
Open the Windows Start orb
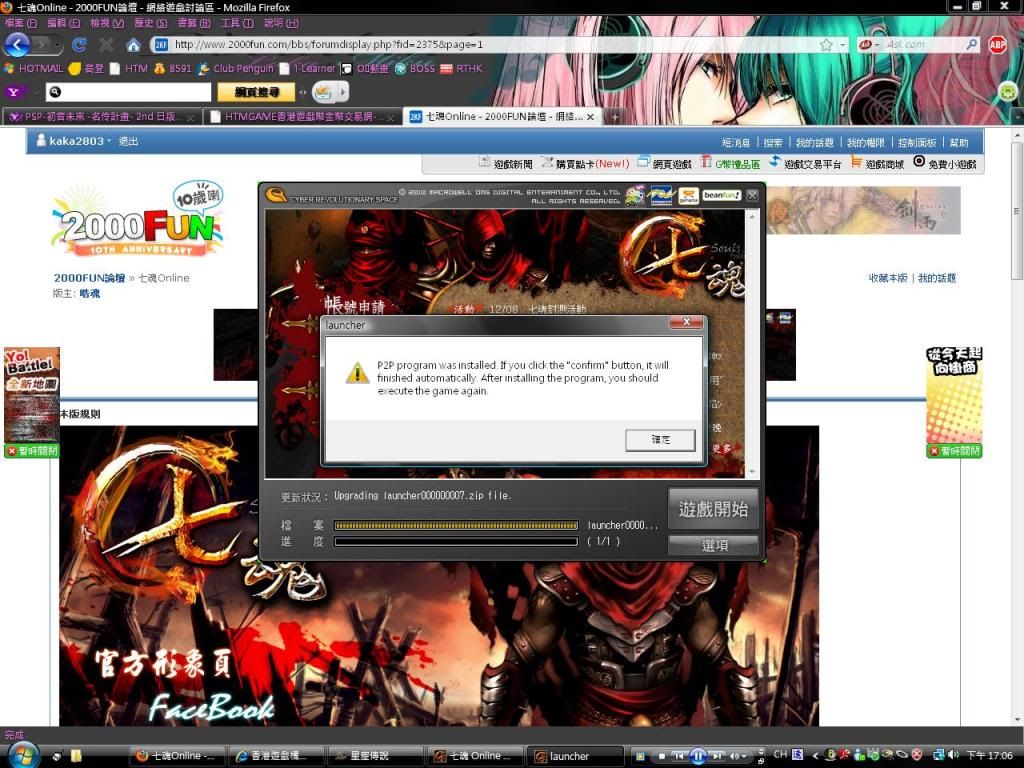(x=20, y=753)
